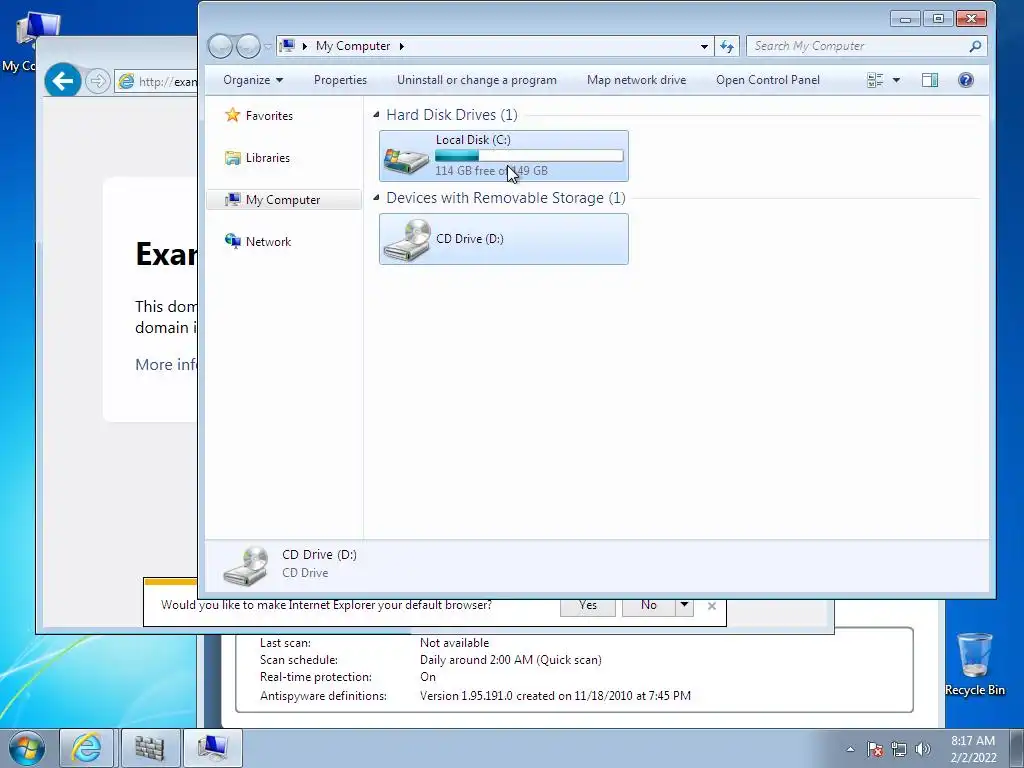
Task: Click the Libraries folder icon
Action: [x=232, y=158]
